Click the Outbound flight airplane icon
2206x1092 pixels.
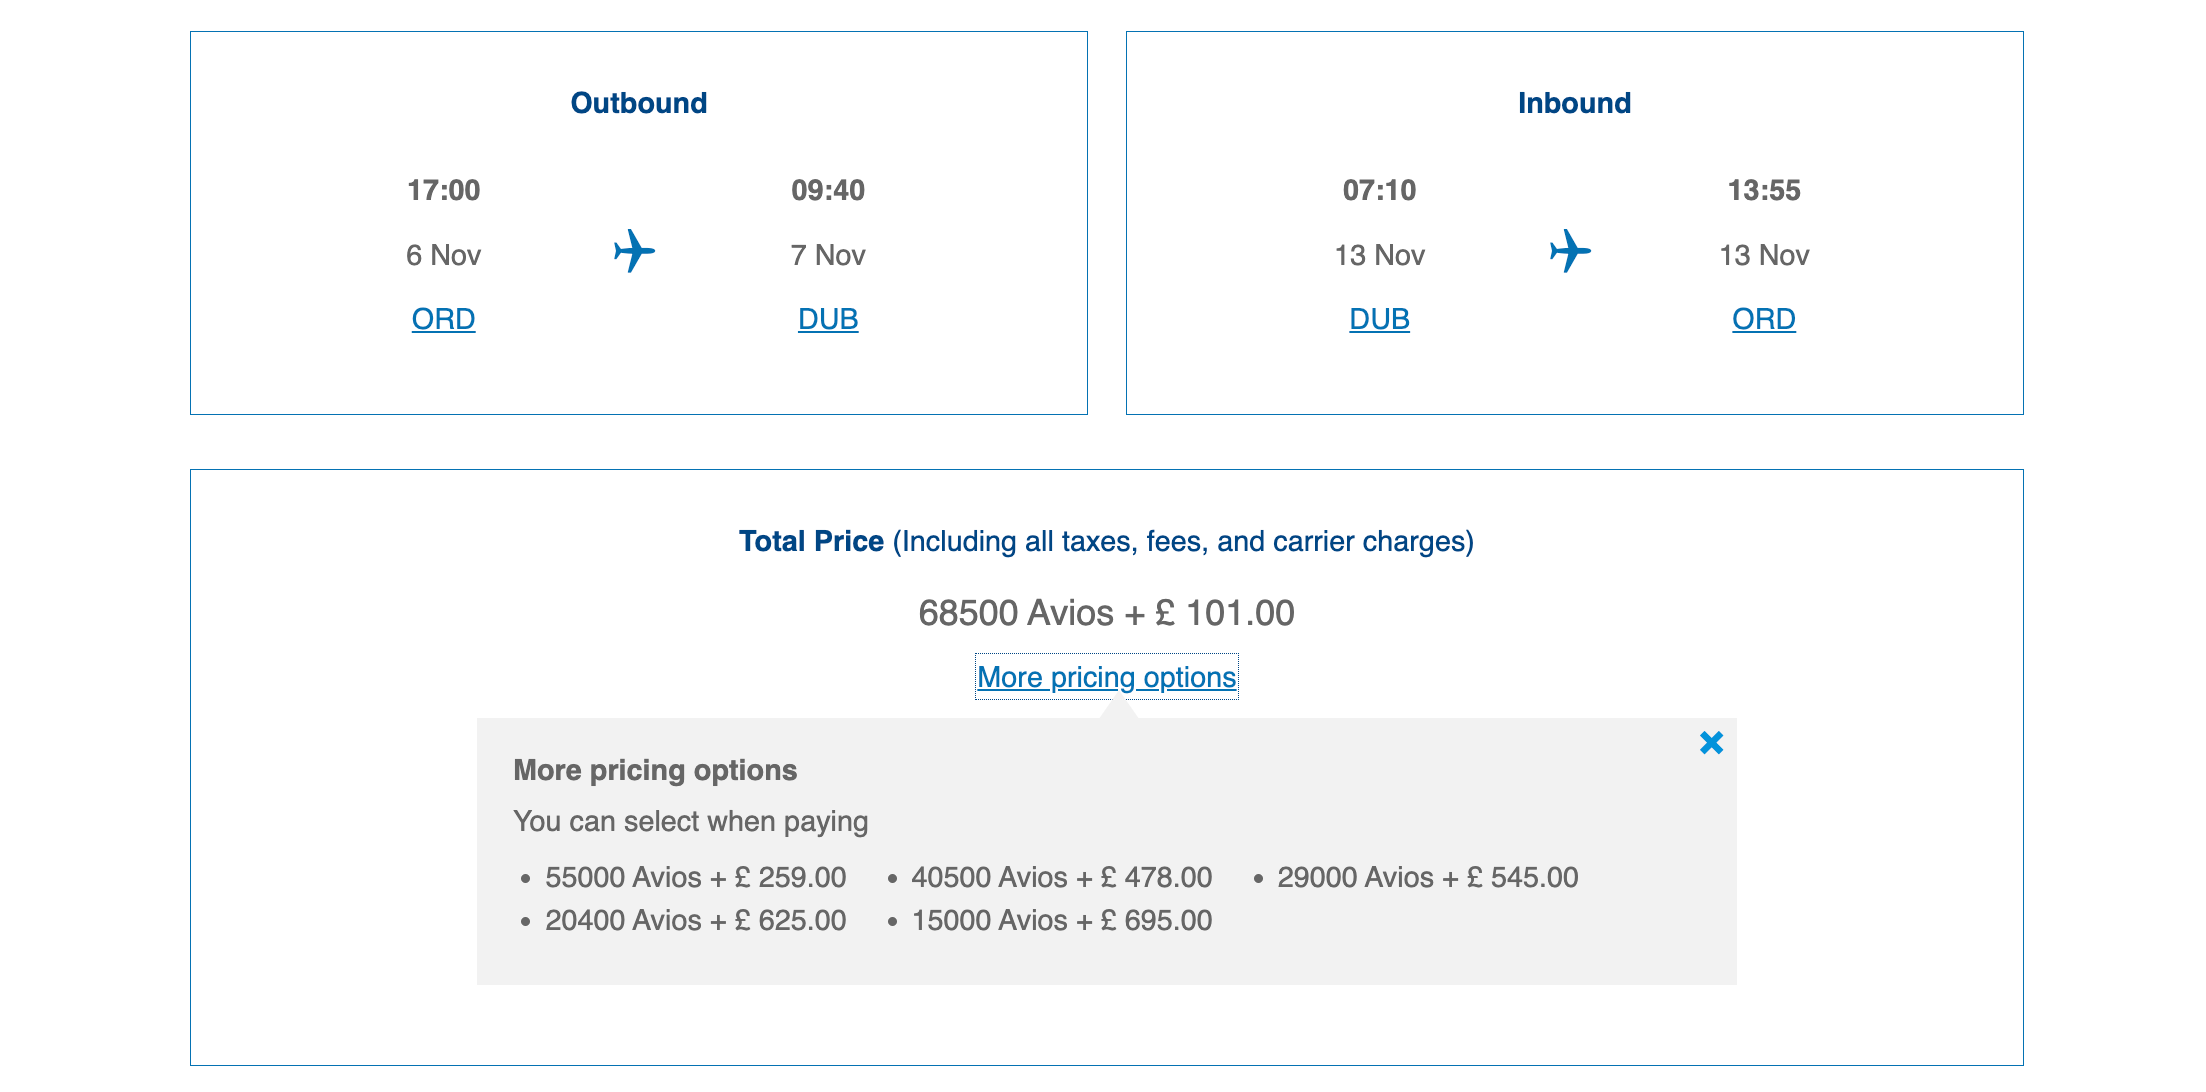[x=634, y=251]
